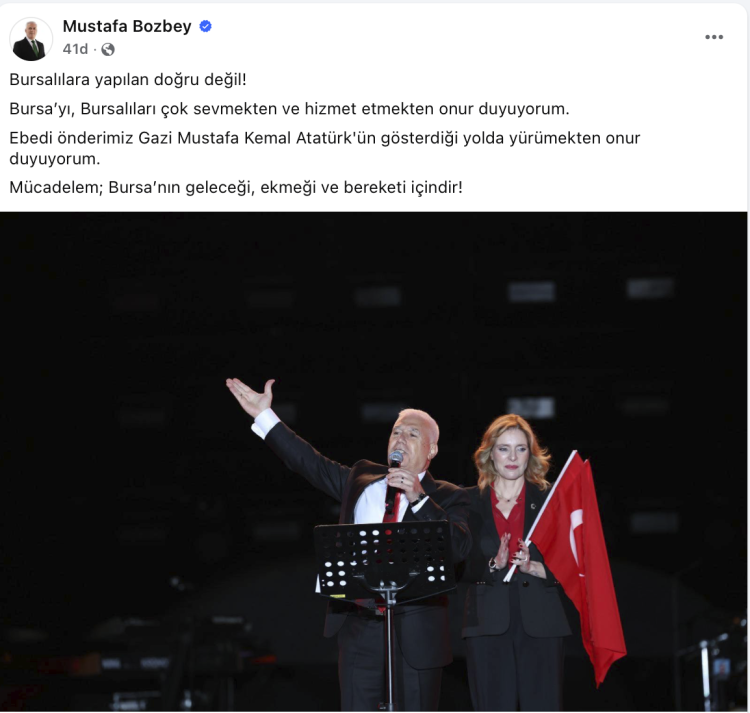
Task: Click the speaker's raised open hand
Action: pyautogui.click(x=251, y=395)
